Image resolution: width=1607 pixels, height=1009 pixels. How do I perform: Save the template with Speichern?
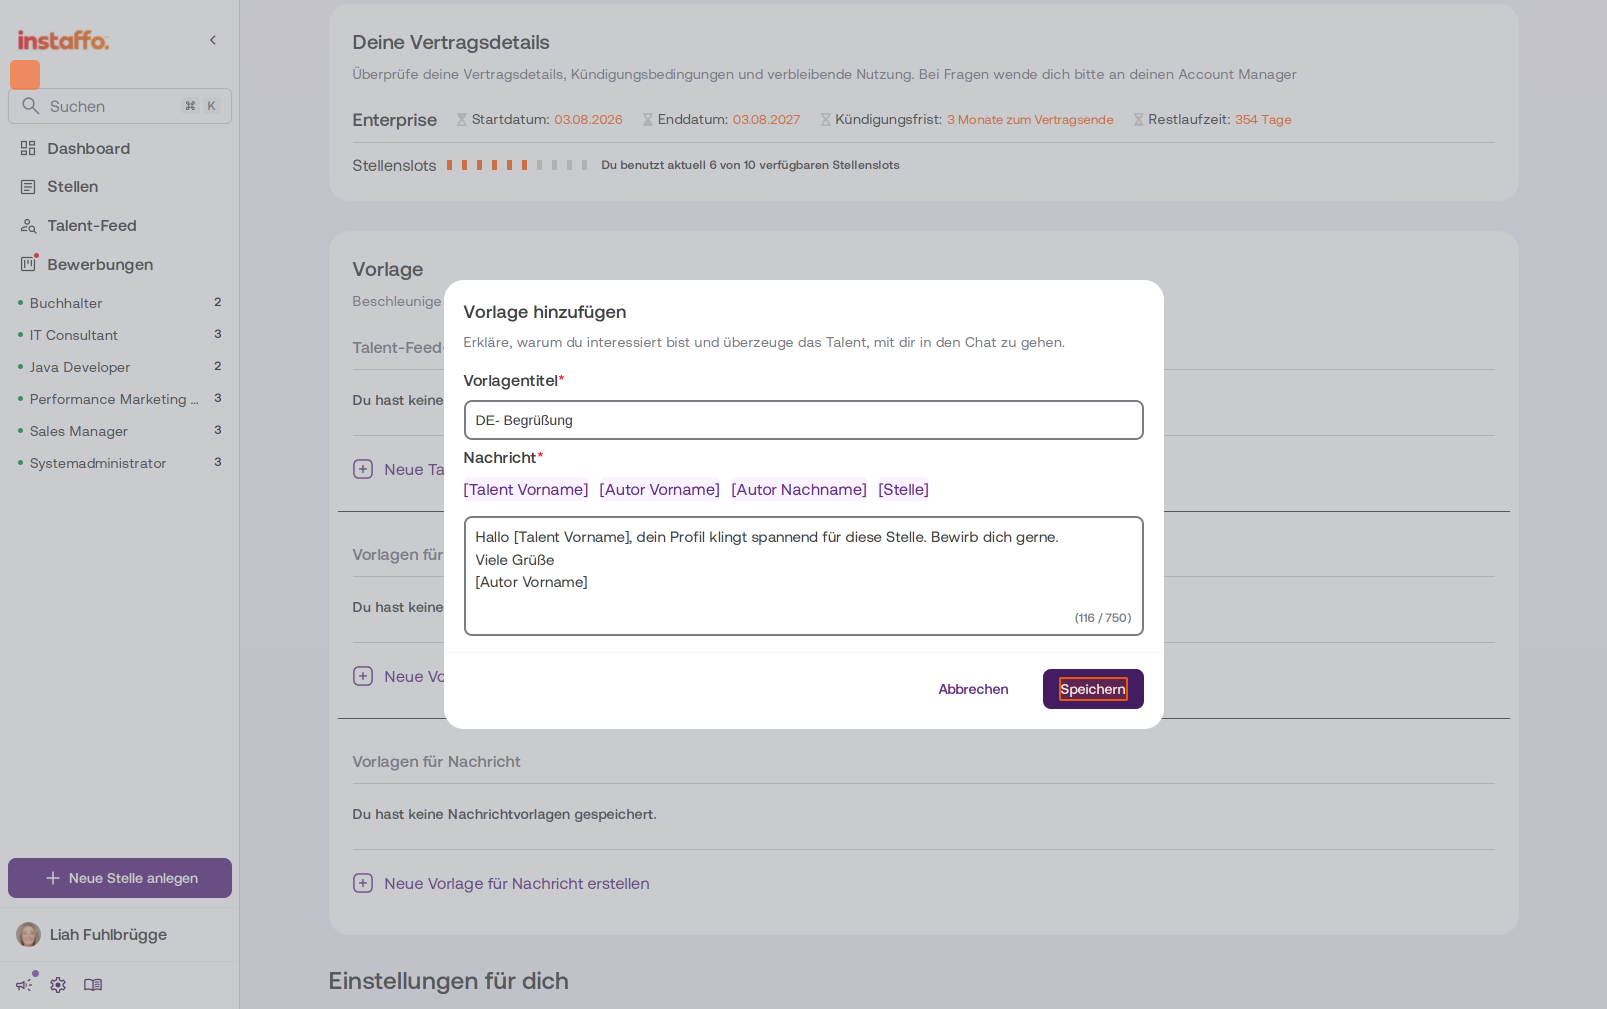coord(1093,689)
